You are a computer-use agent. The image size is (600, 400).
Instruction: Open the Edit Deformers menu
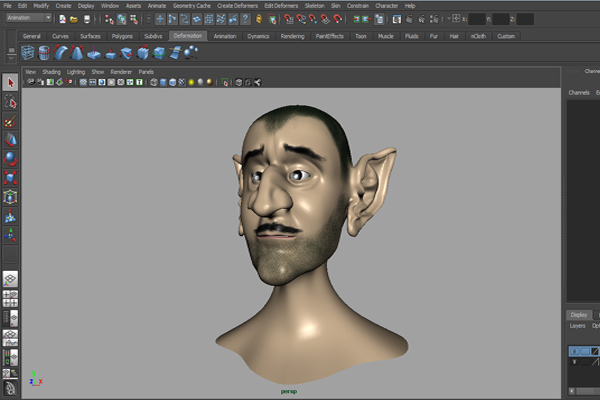[281, 6]
